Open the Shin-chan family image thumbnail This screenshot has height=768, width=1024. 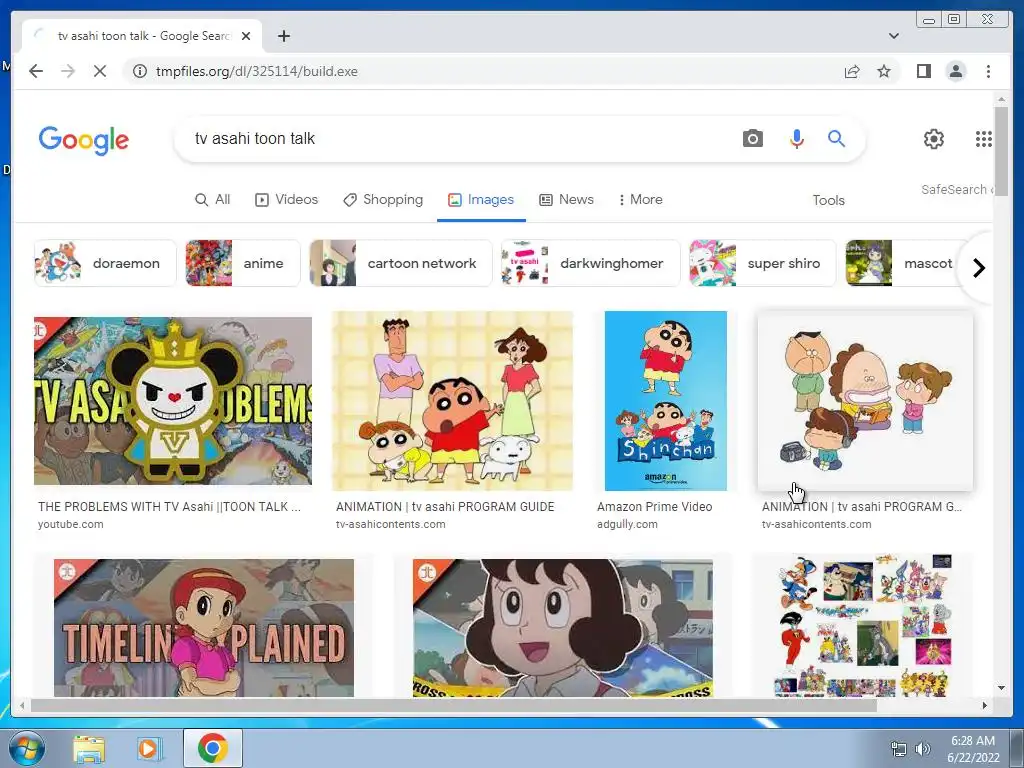tap(453, 401)
